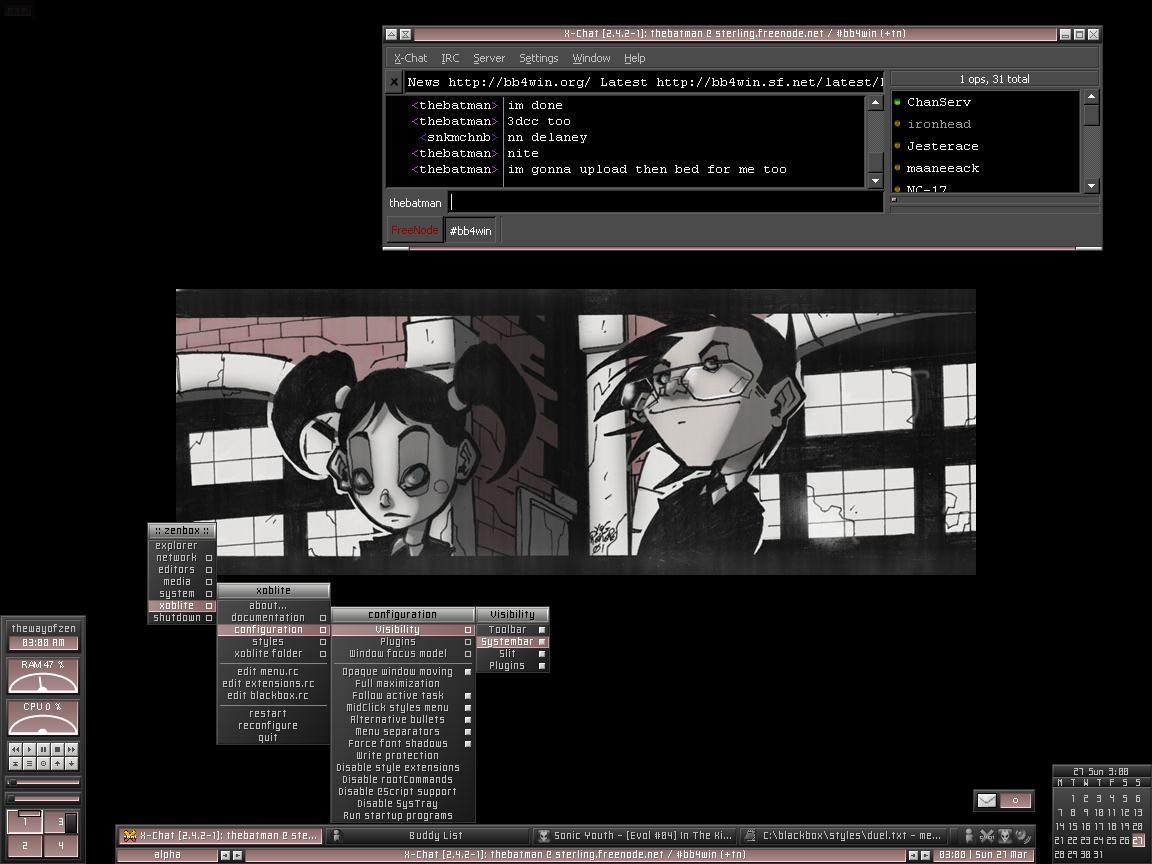
Task: Expand styles submenu in xoblite menu
Action: pyautogui.click(x=273, y=642)
